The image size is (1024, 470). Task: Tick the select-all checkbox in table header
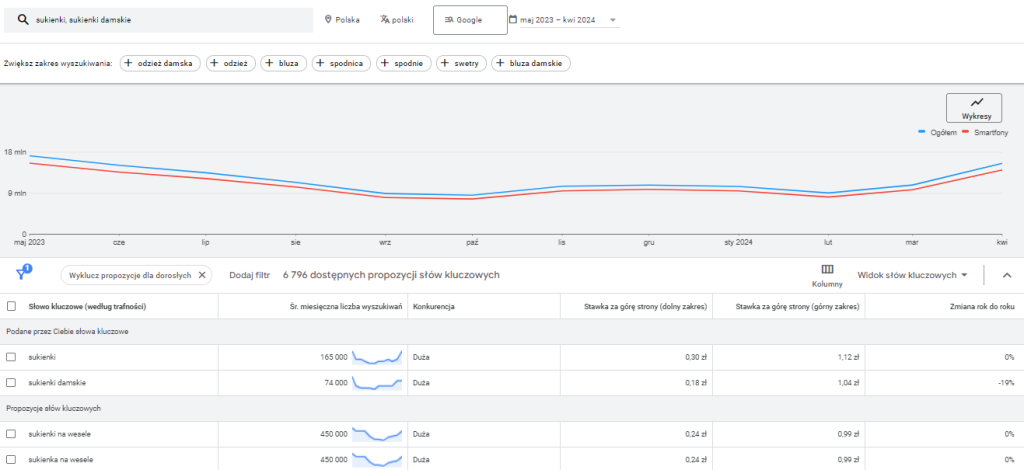tap(11, 306)
